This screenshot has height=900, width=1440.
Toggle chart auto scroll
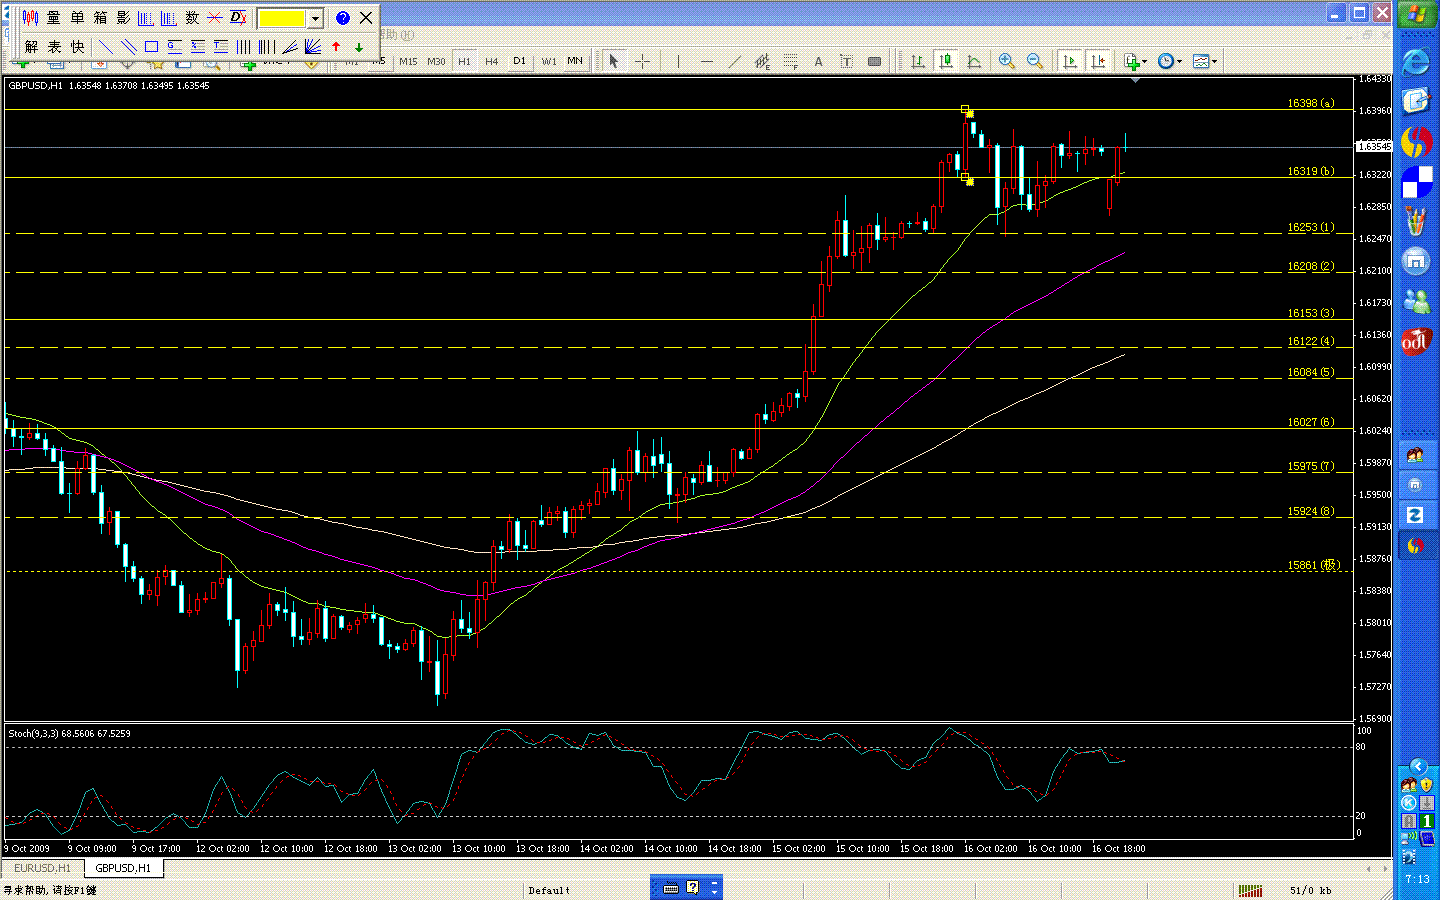tap(1070, 61)
